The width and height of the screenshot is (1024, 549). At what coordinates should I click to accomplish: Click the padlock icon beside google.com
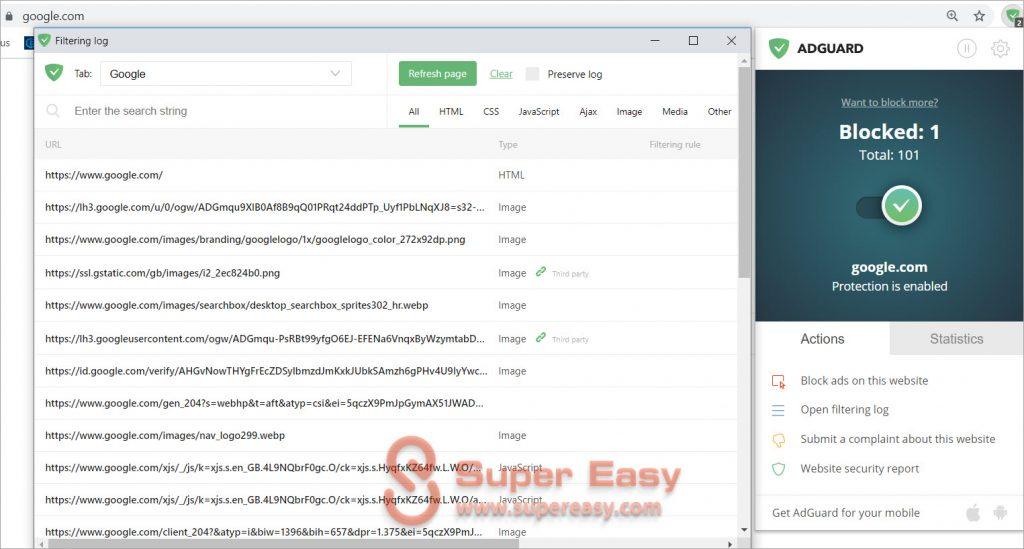click(x=9, y=16)
